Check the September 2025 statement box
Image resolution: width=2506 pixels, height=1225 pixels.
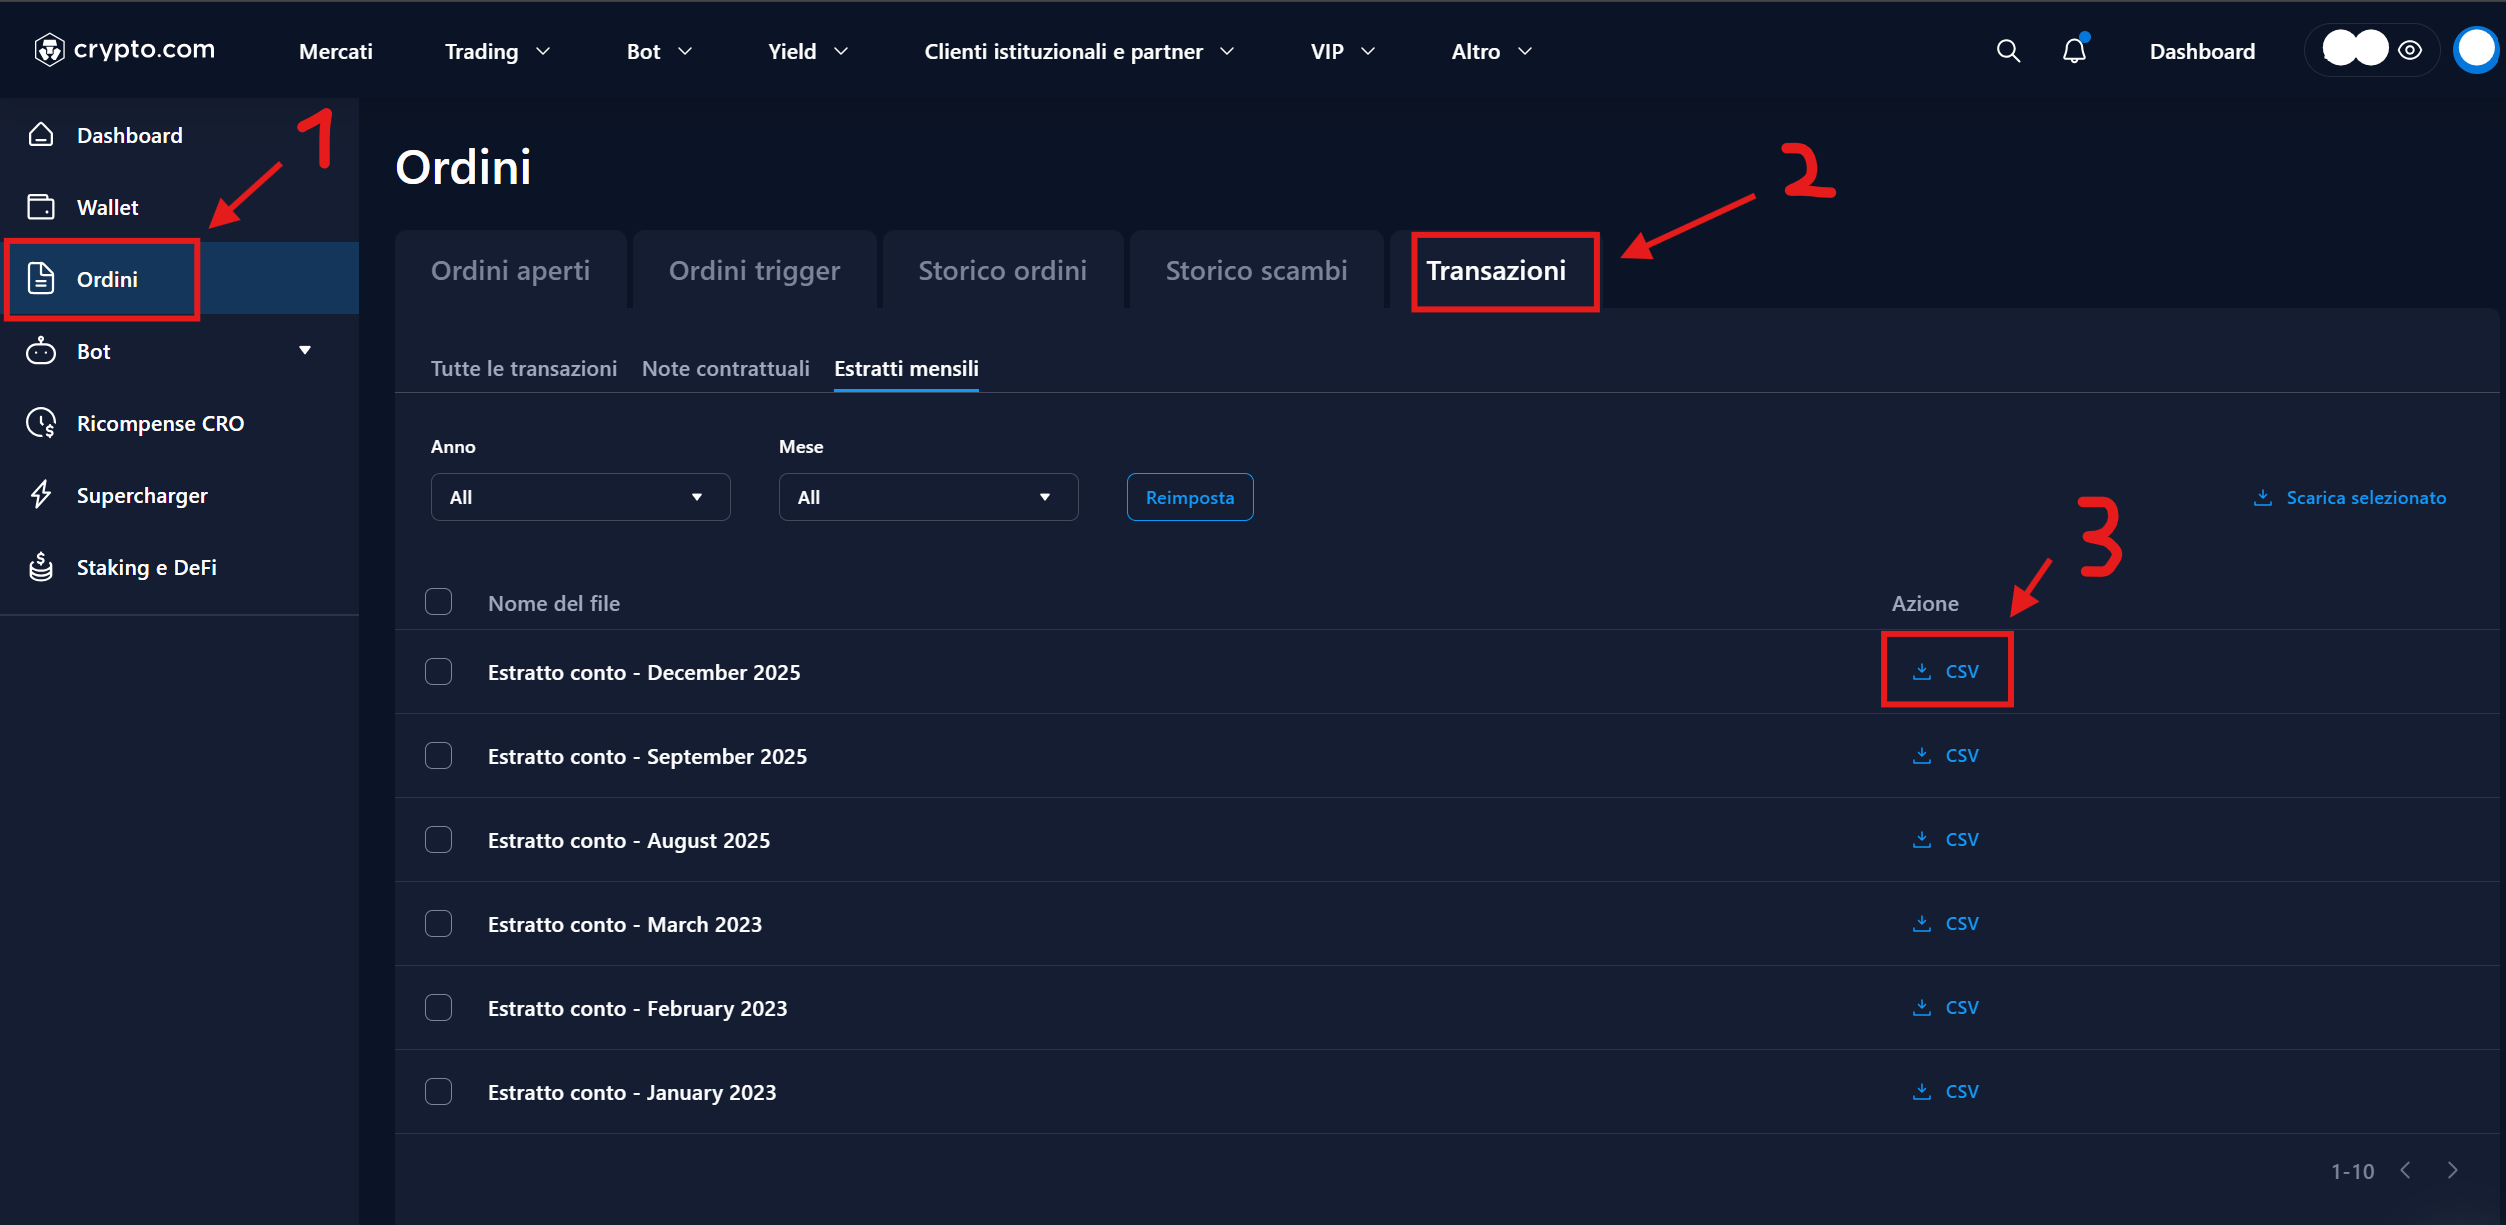438,755
